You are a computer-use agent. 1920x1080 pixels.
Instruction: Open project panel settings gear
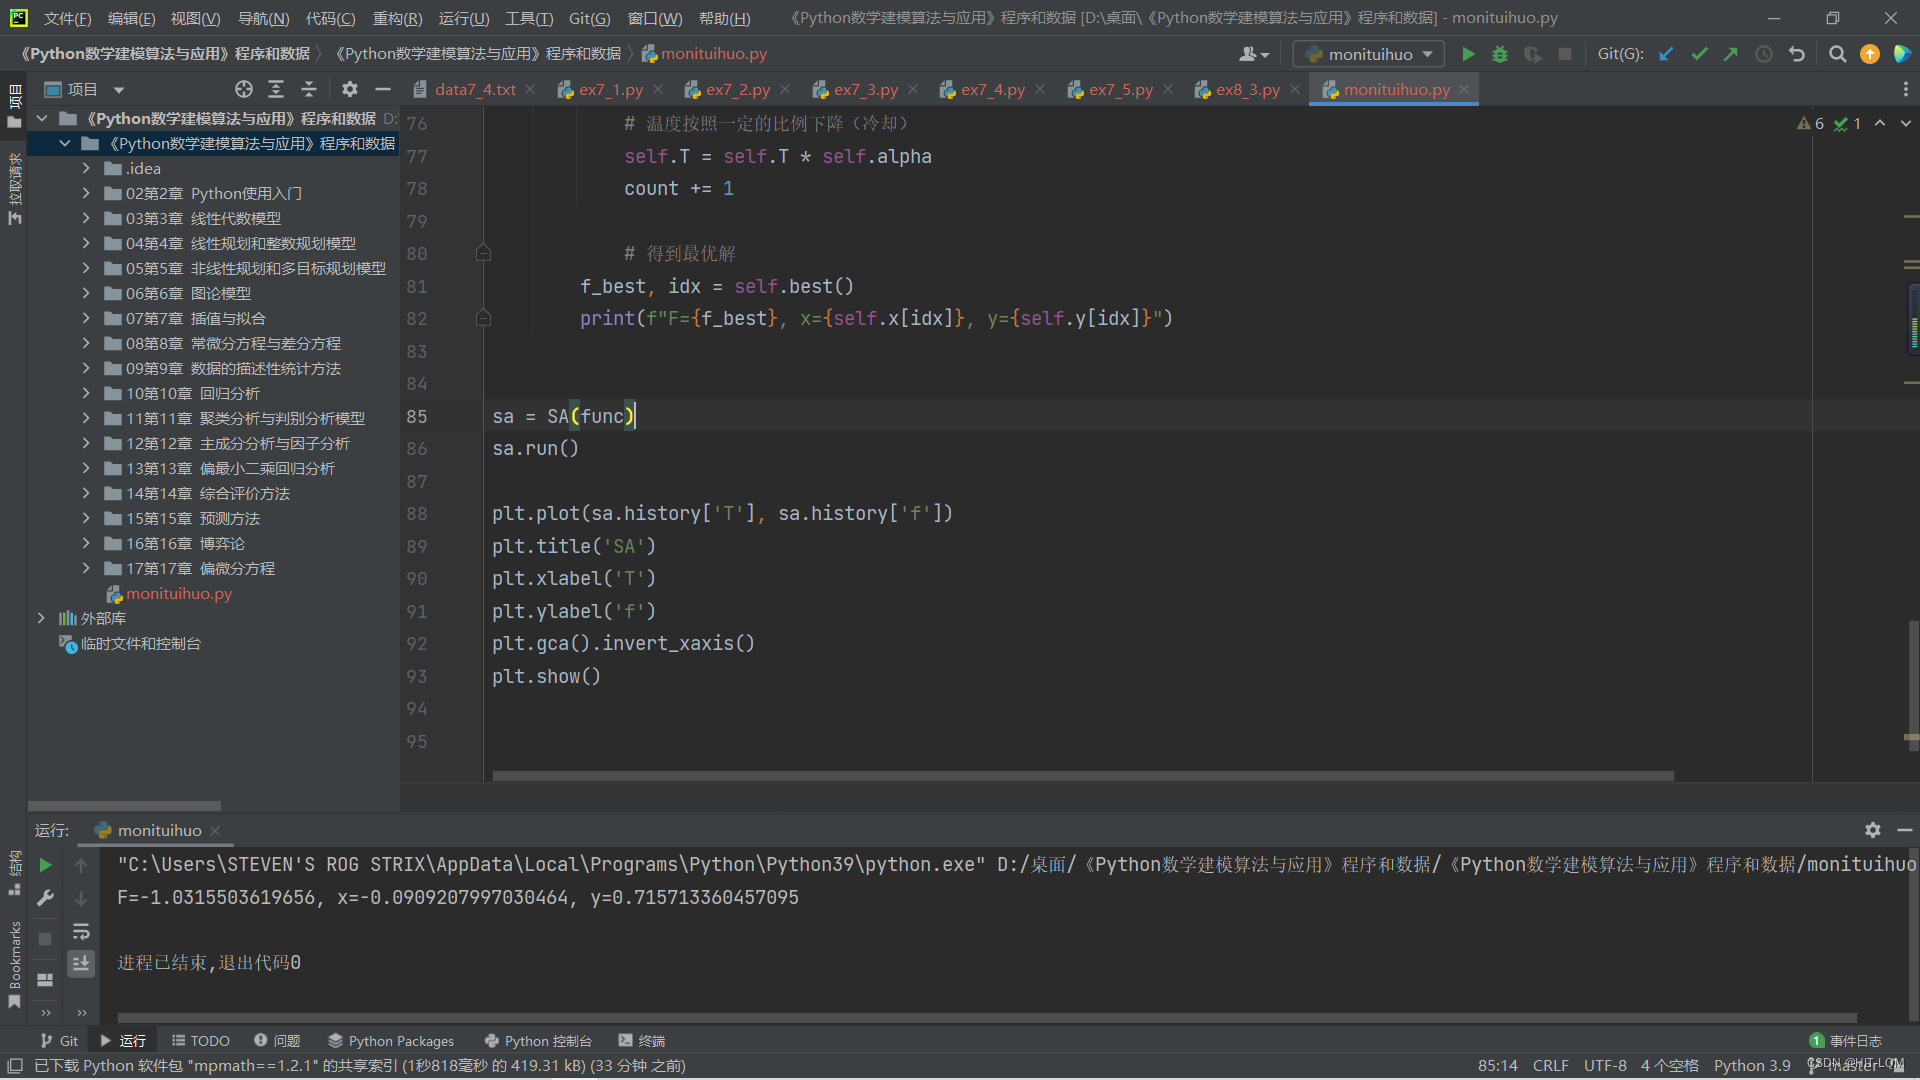tap(349, 89)
